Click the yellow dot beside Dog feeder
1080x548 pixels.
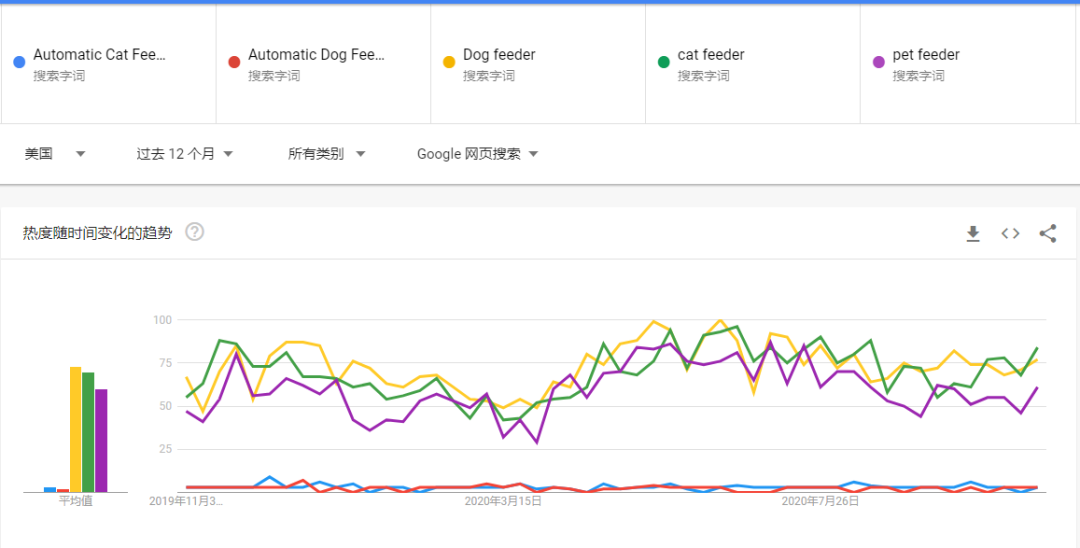(x=449, y=62)
